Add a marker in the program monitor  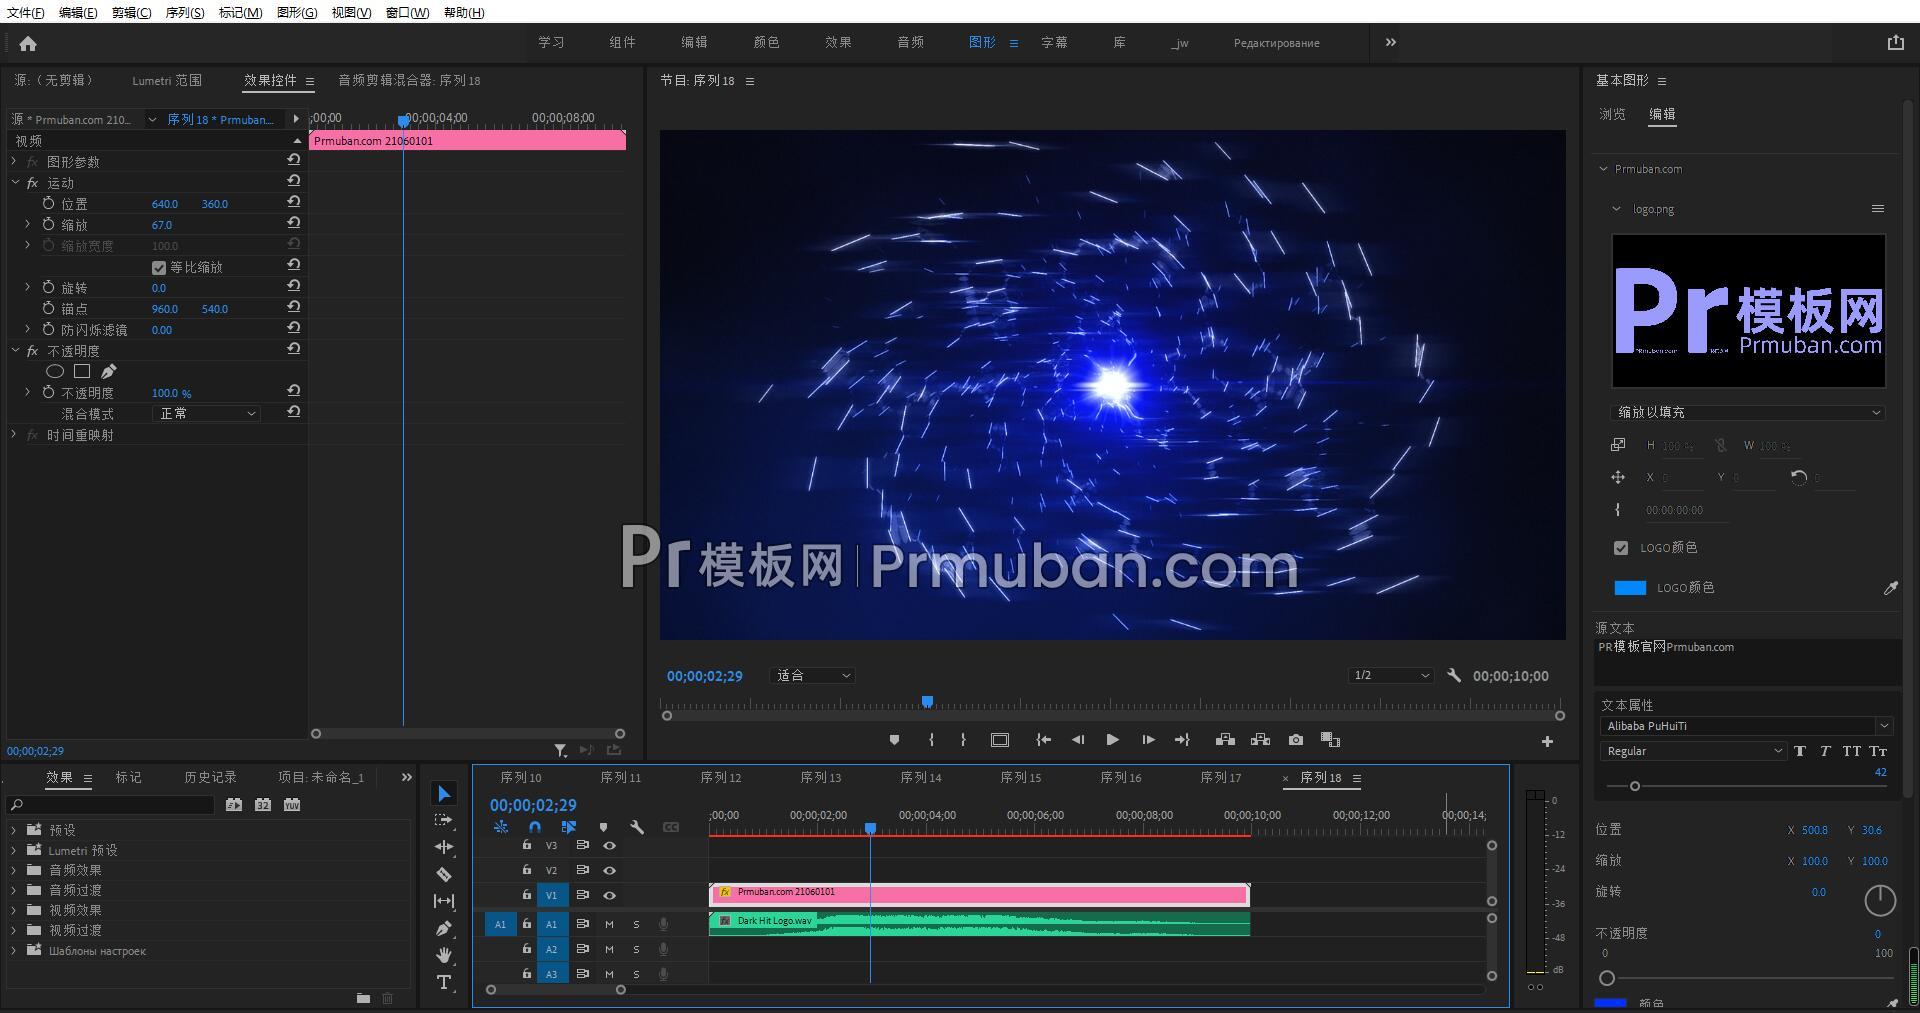pyautogui.click(x=893, y=740)
